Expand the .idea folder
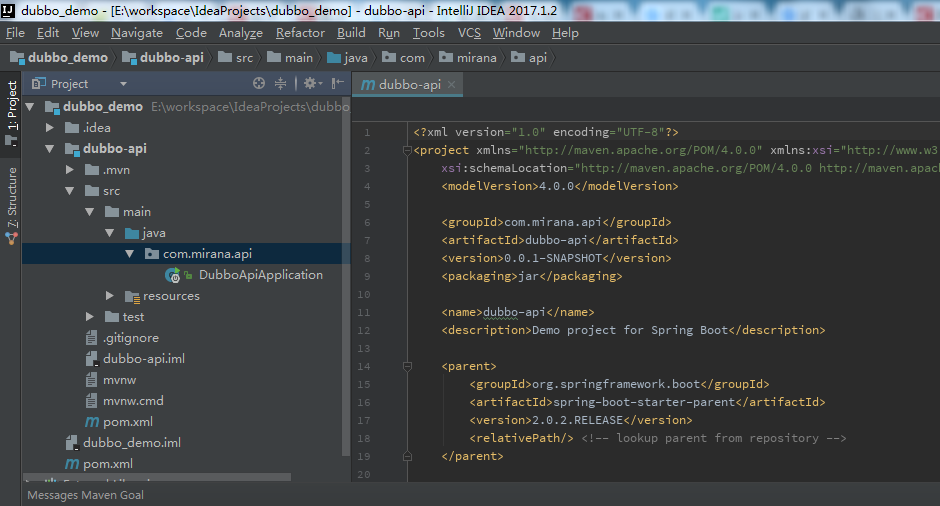This screenshot has width=940, height=506. 50,128
